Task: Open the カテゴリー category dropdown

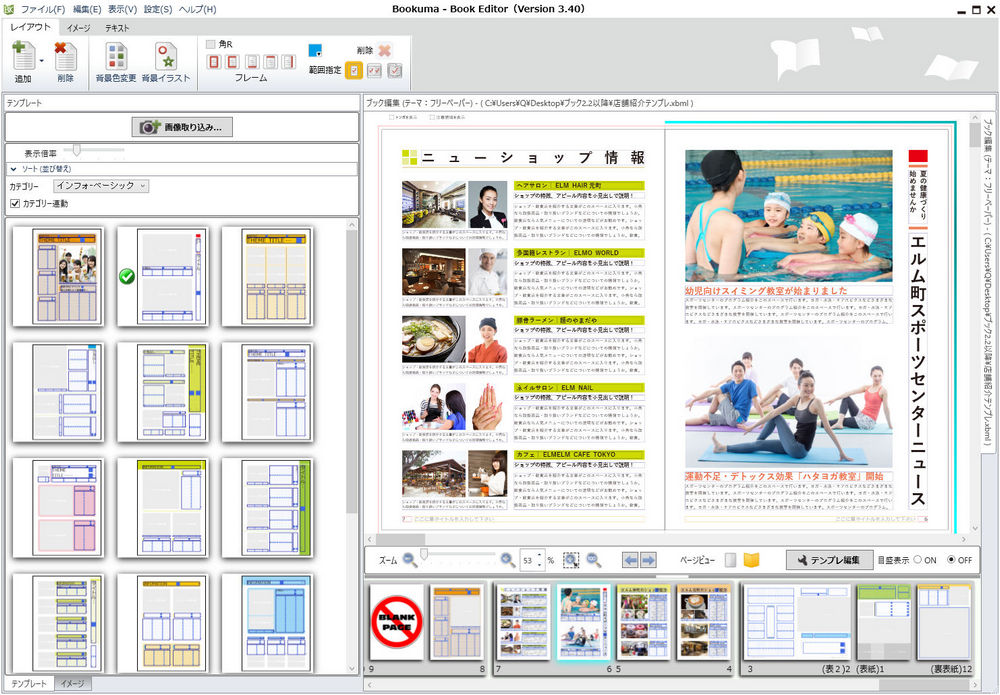Action: pos(100,186)
